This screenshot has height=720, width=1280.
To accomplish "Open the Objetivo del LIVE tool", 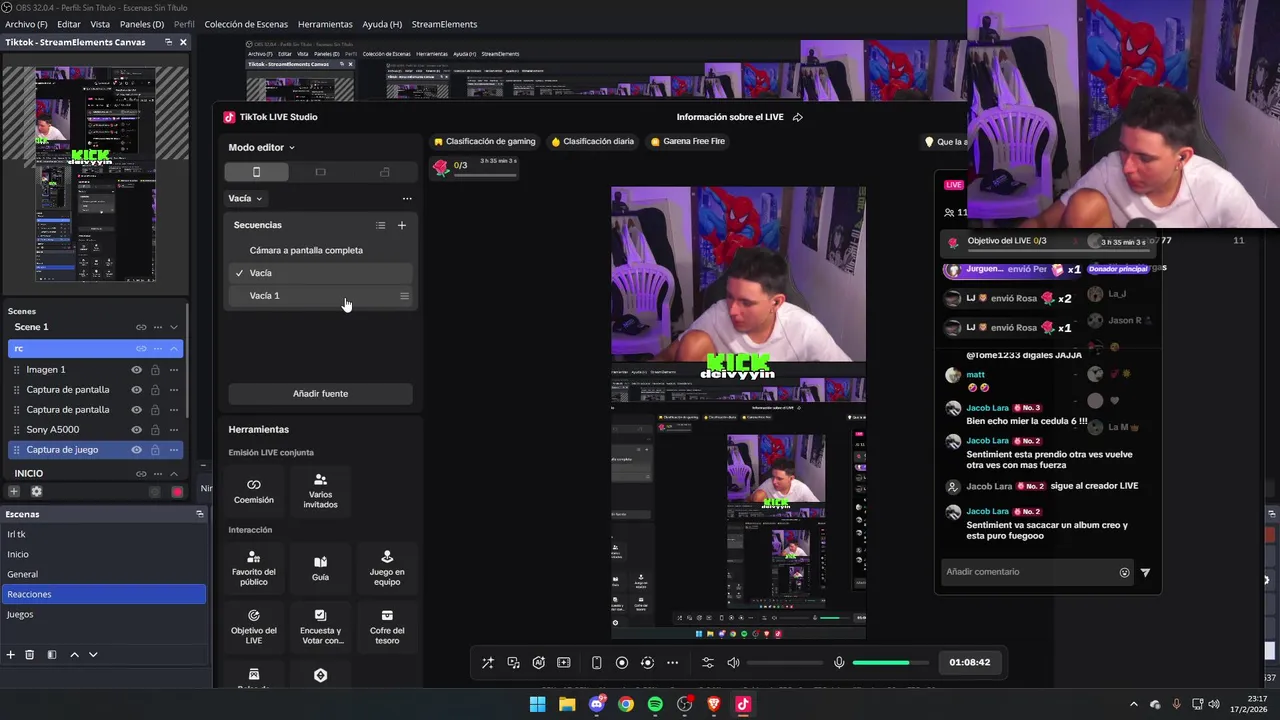I will click(254, 627).
